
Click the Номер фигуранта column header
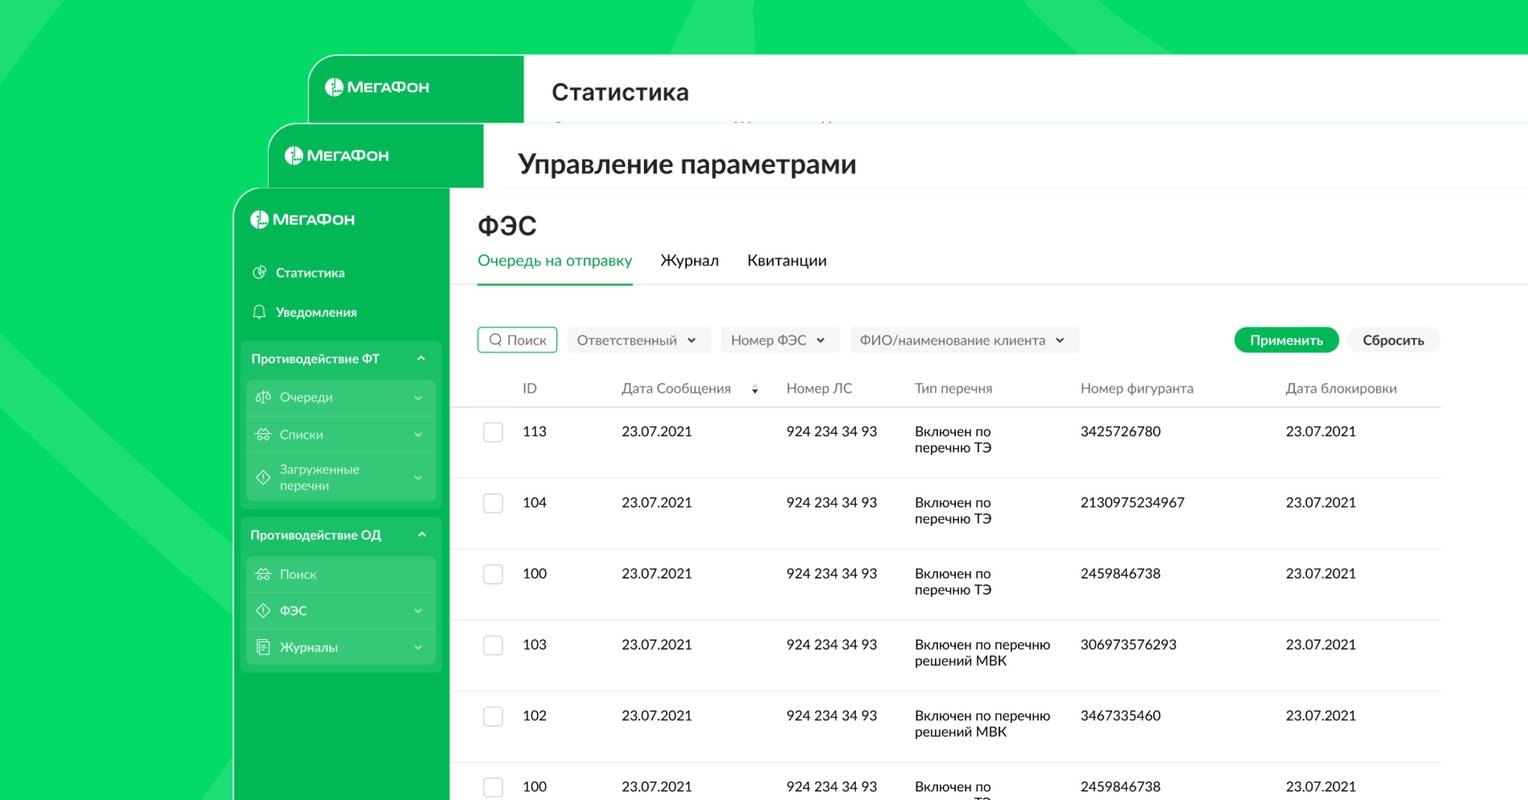1137,389
